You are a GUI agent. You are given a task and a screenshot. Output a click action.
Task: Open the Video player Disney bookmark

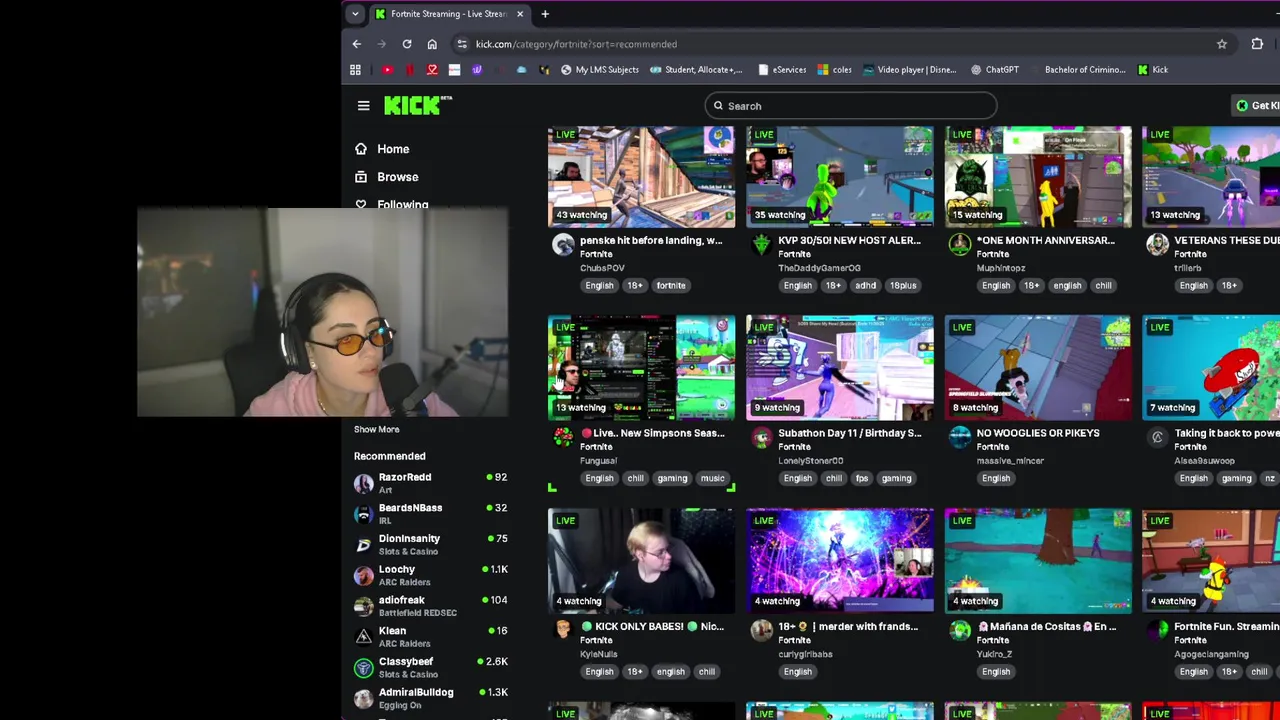[909, 70]
